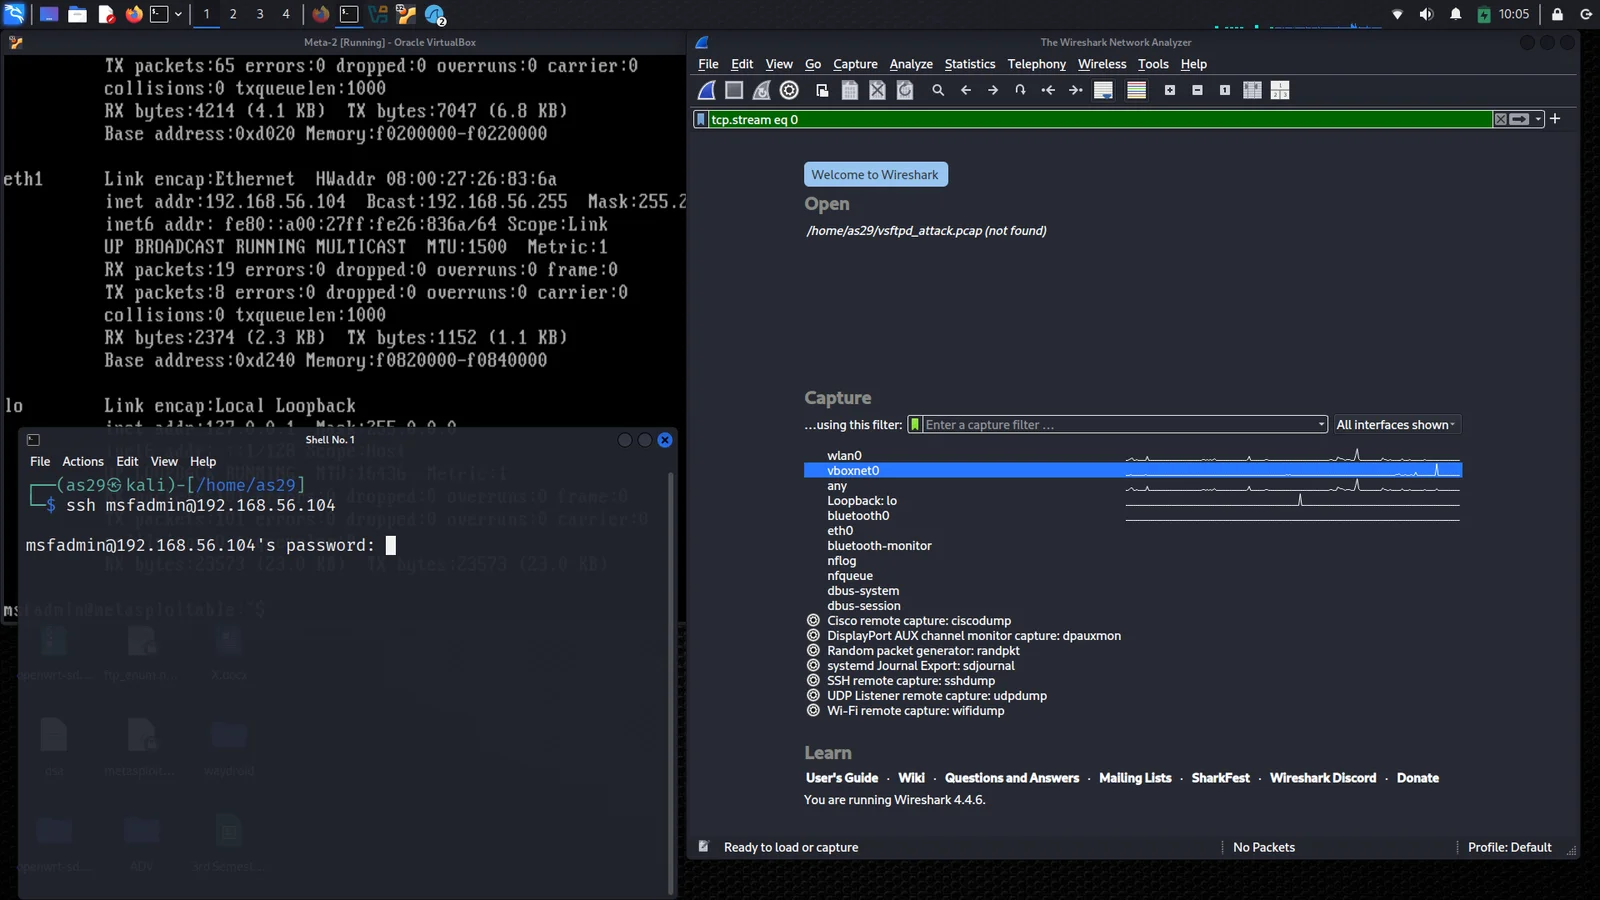The width and height of the screenshot is (1600, 900).
Task: Click the Stop capture square icon
Action: (x=734, y=90)
